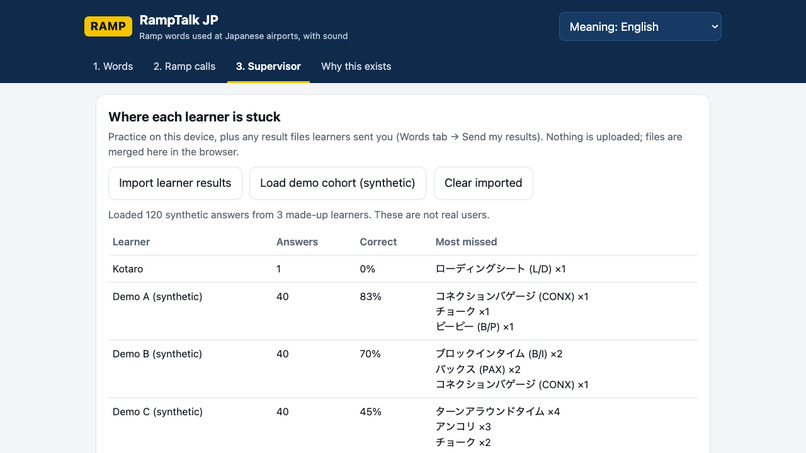806x453 pixels.
Task: Click Demo A's コネクションバゲージ (CONX) ×1 entry
Action: point(512,297)
